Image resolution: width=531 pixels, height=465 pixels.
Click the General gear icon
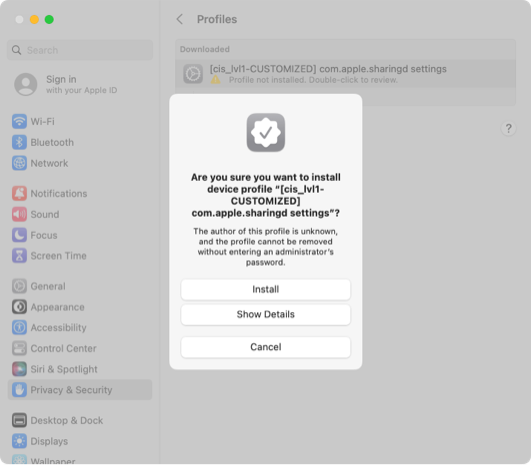[19, 286]
